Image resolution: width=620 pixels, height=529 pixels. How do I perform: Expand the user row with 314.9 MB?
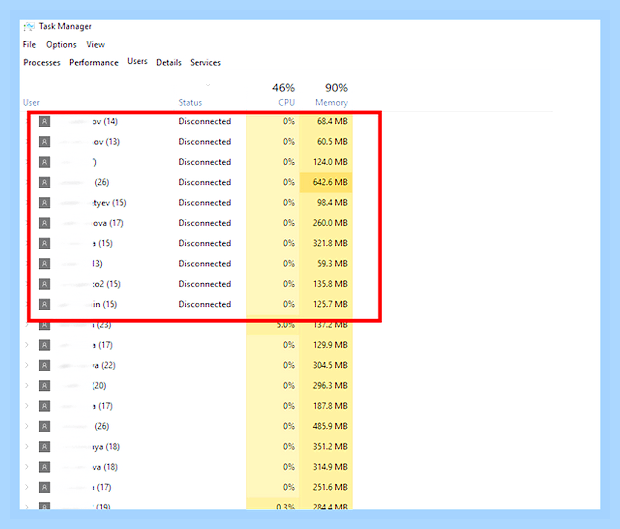(x=26, y=467)
